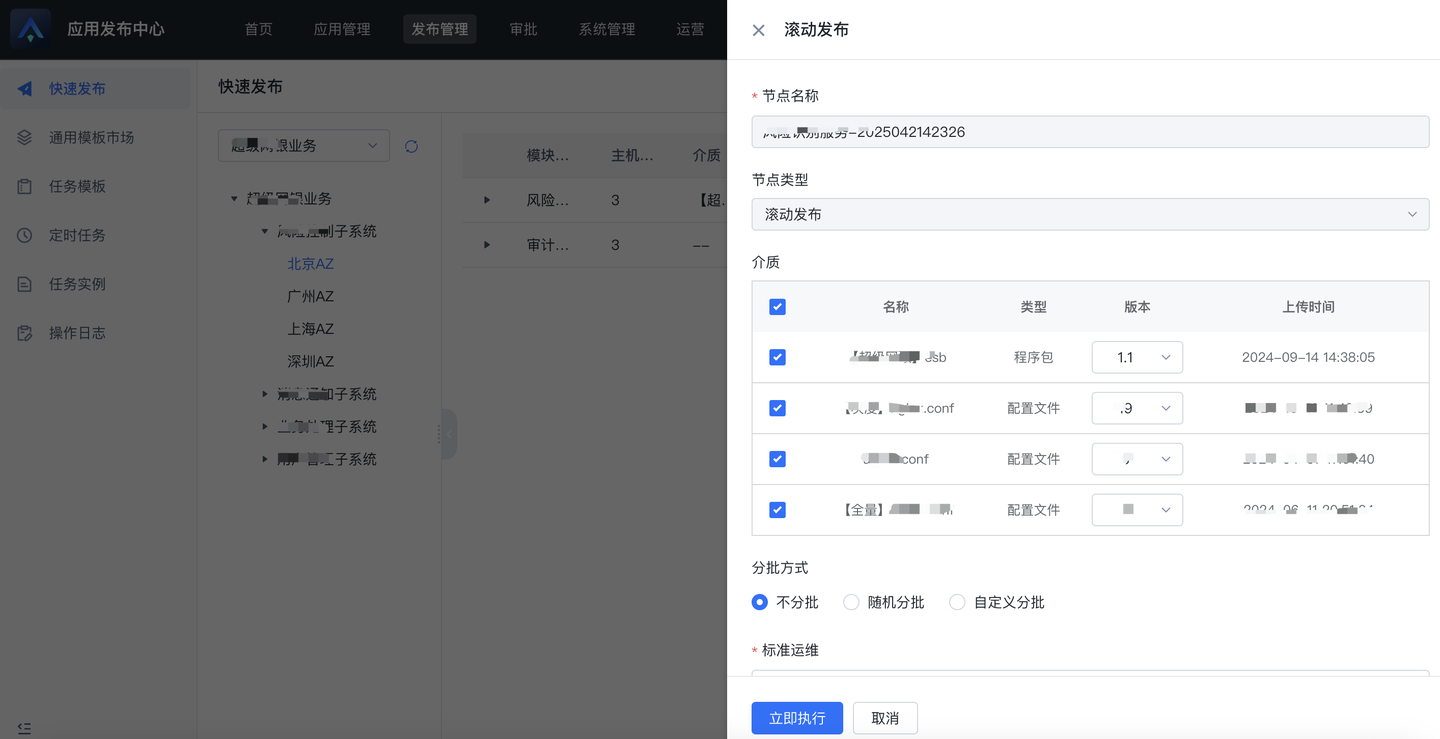Open the version dropdown in the 【全量】 row
The height and width of the screenshot is (739, 1440).
coord(1137,510)
